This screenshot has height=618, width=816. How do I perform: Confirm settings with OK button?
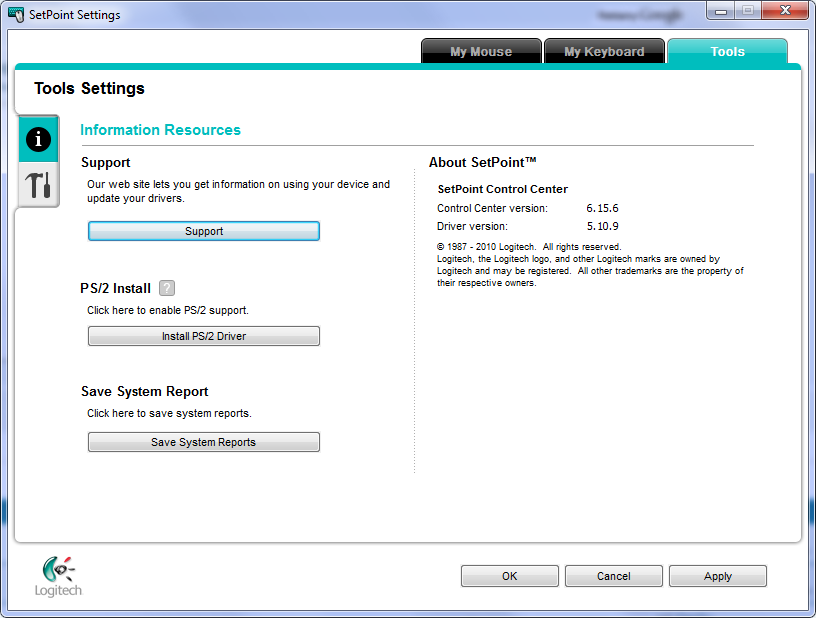coord(509,576)
